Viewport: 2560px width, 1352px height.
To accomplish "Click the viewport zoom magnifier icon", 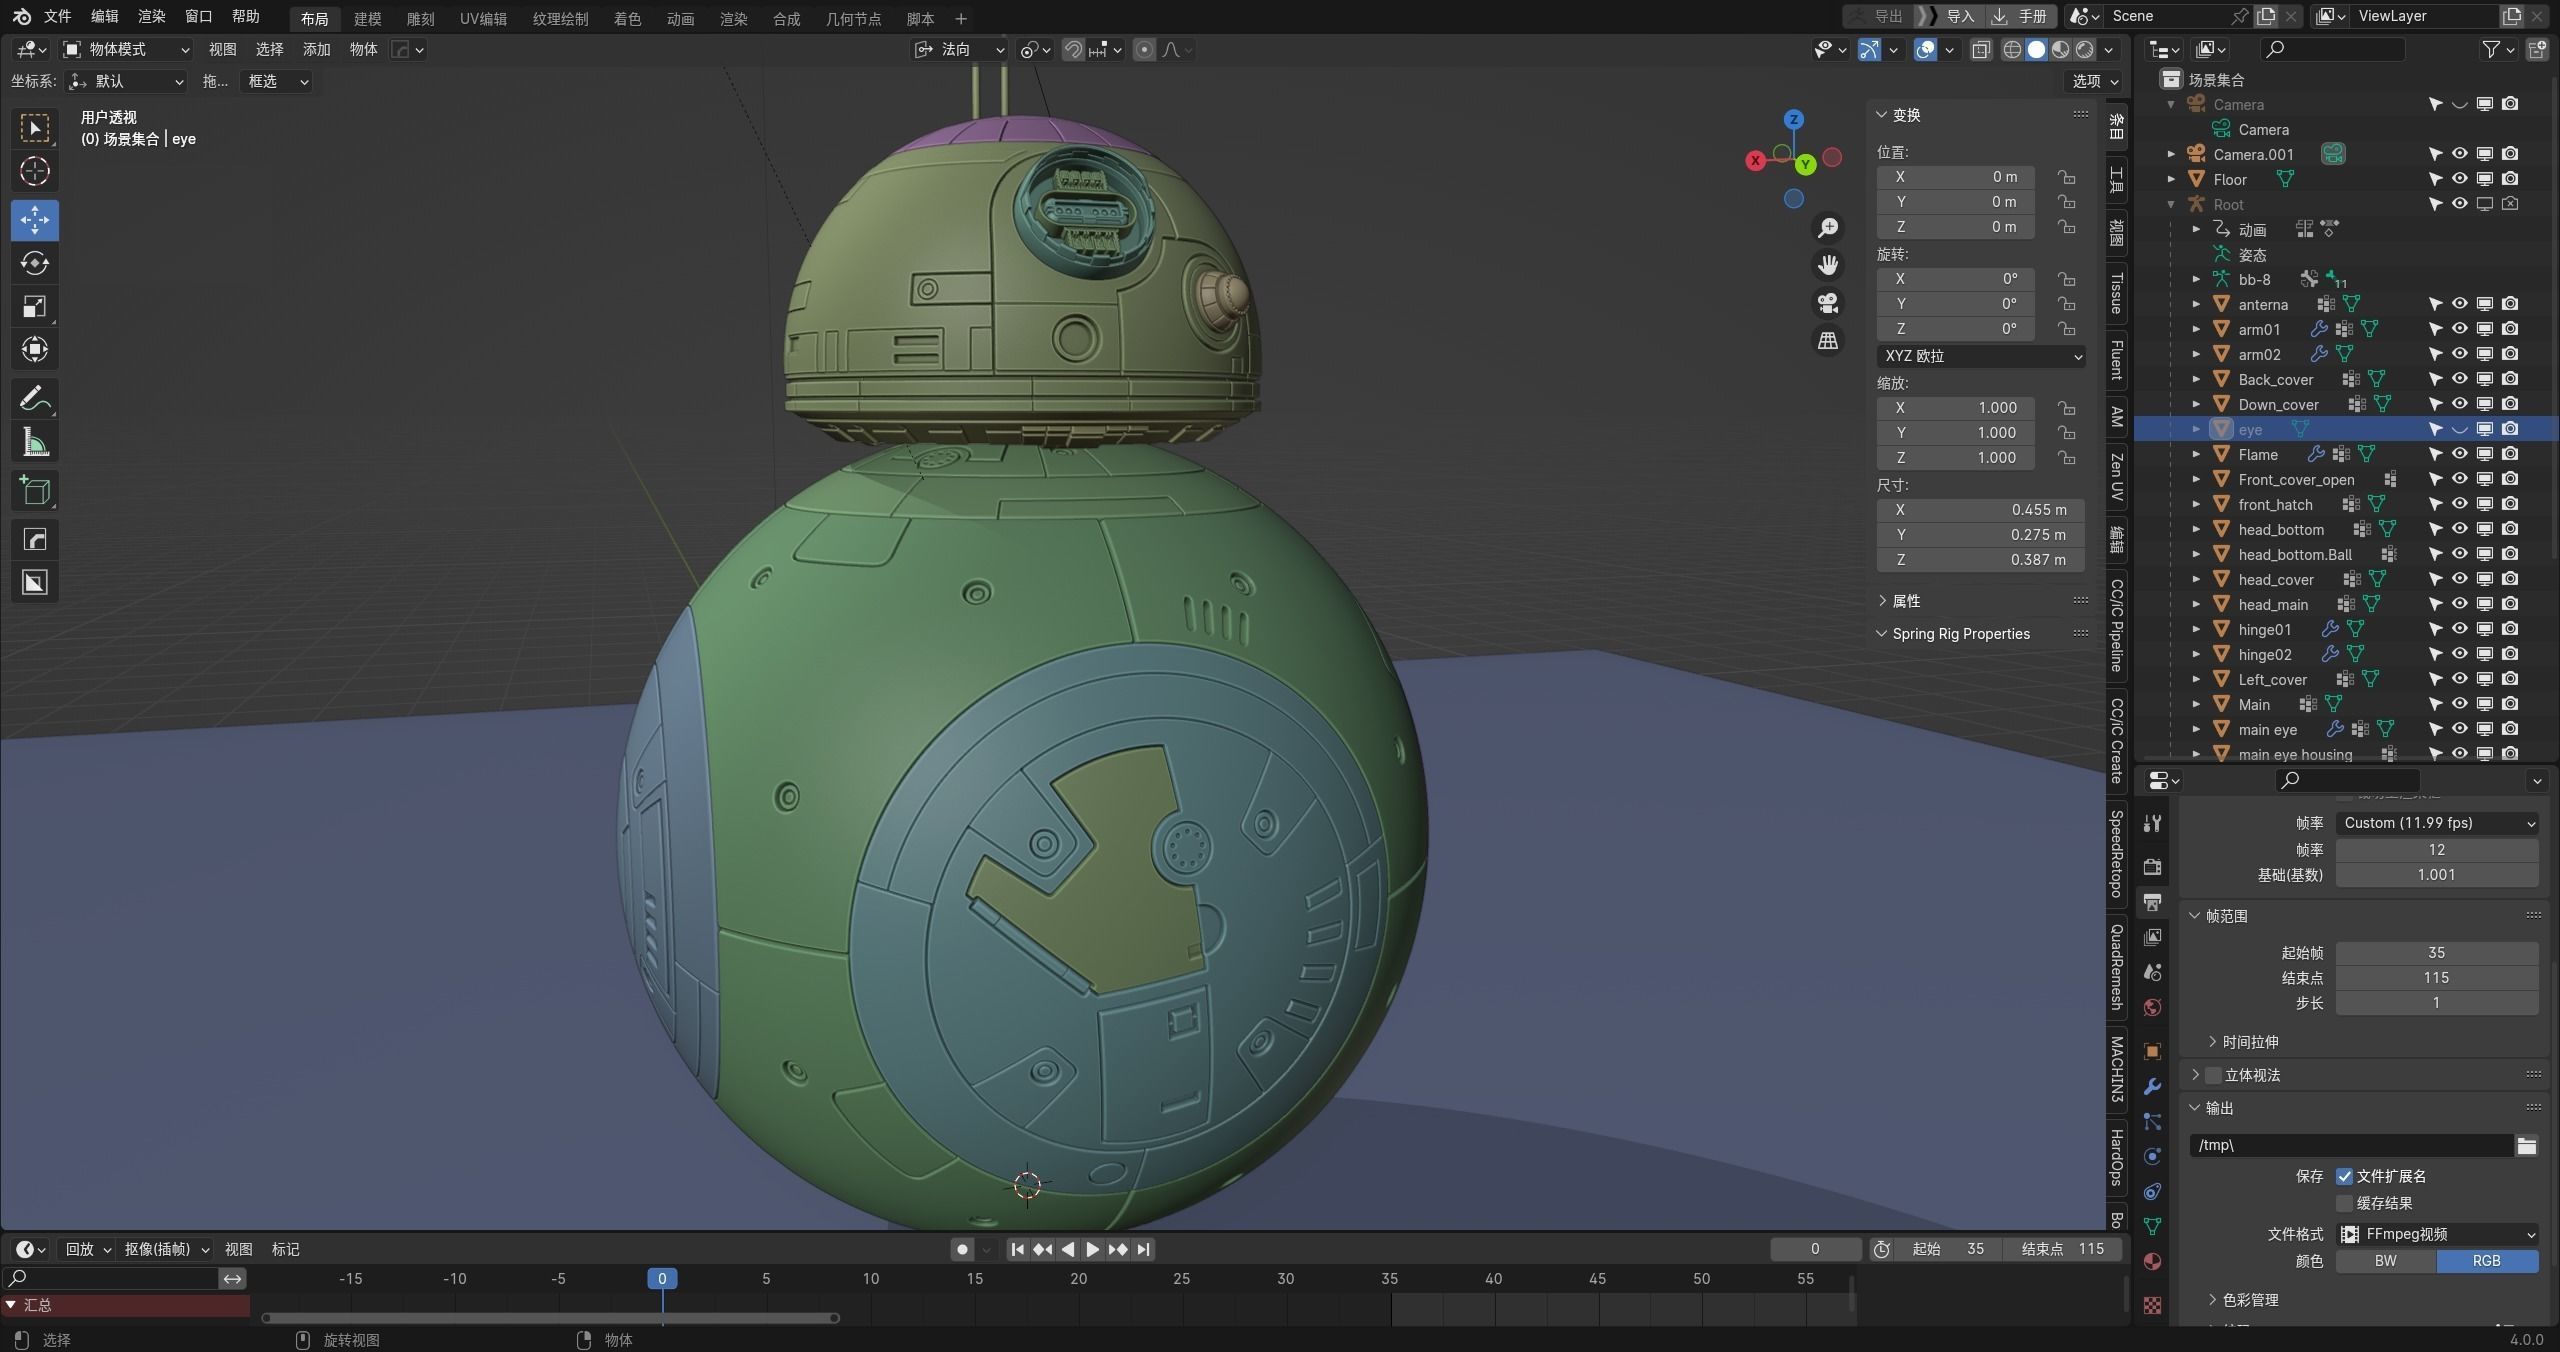I will tap(1828, 228).
